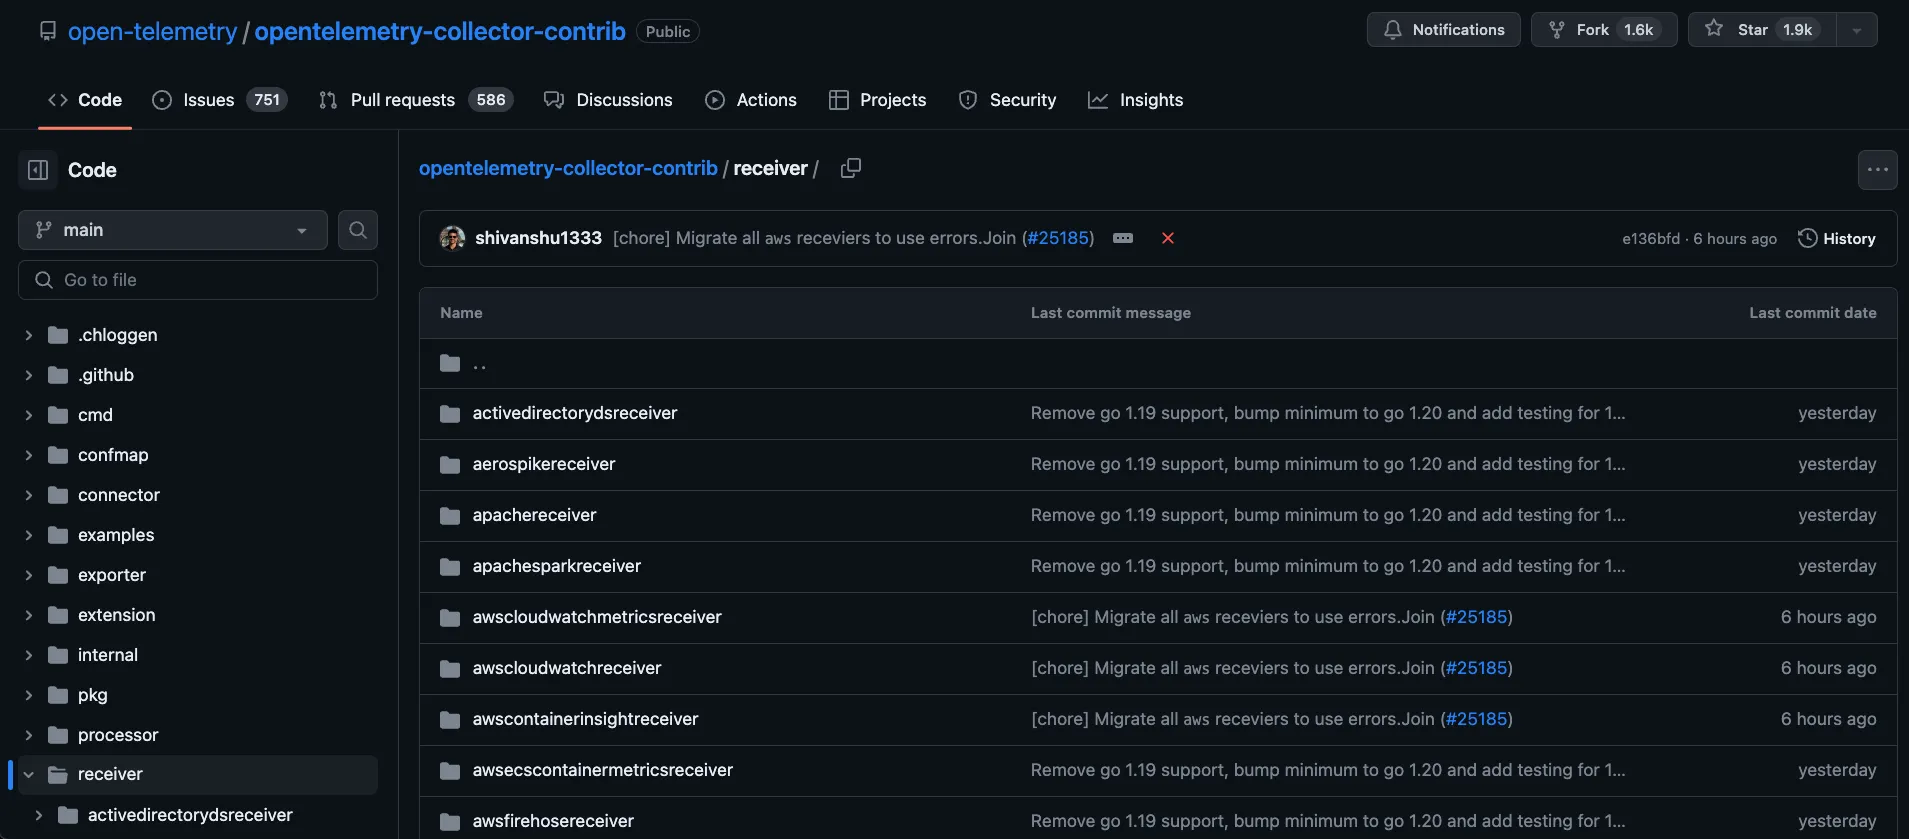Collapse the receiver folder chevron
The image size is (1909, 839).
(x=29, y=774)
